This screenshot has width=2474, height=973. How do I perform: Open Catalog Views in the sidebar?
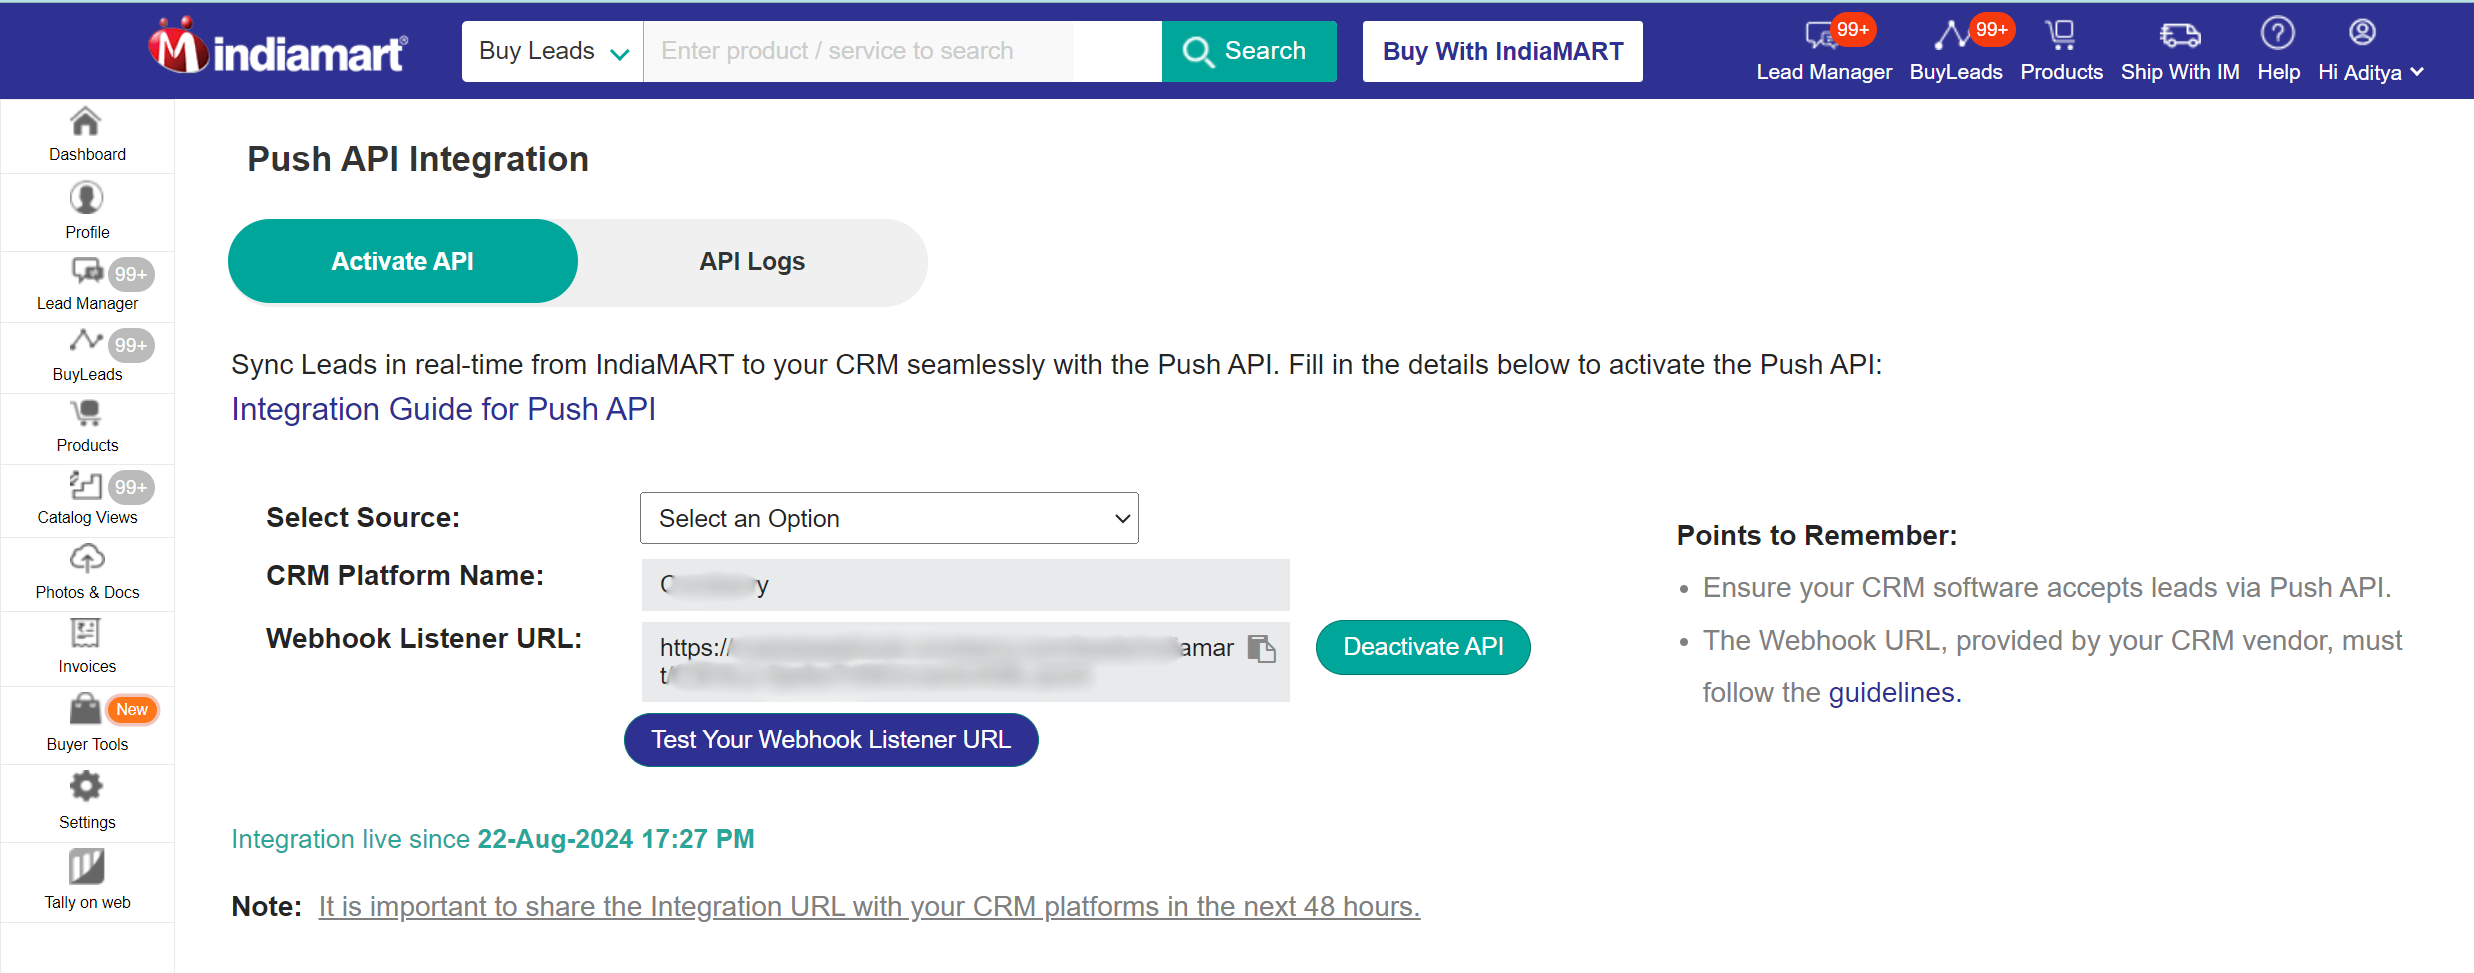86,487
